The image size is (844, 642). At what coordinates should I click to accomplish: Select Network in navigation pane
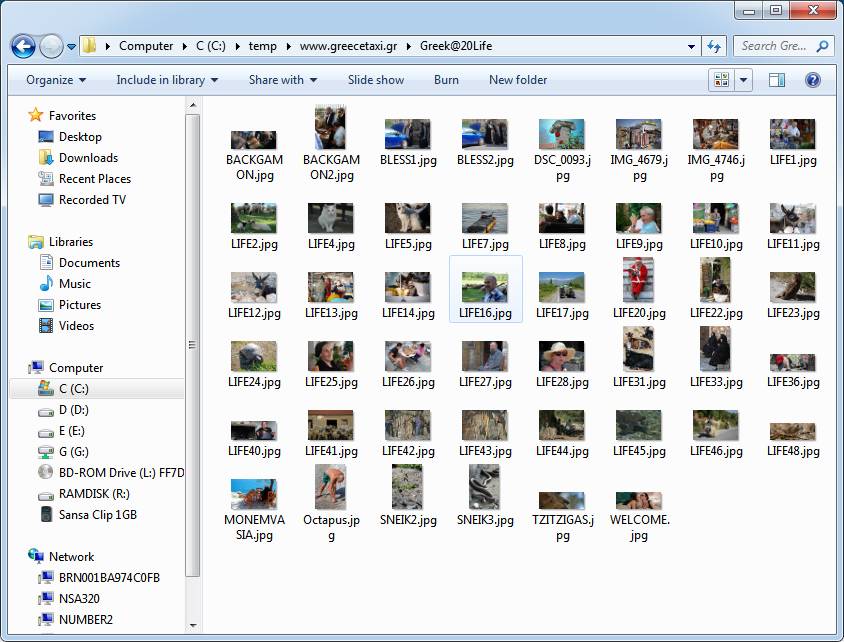click(71, 556)
